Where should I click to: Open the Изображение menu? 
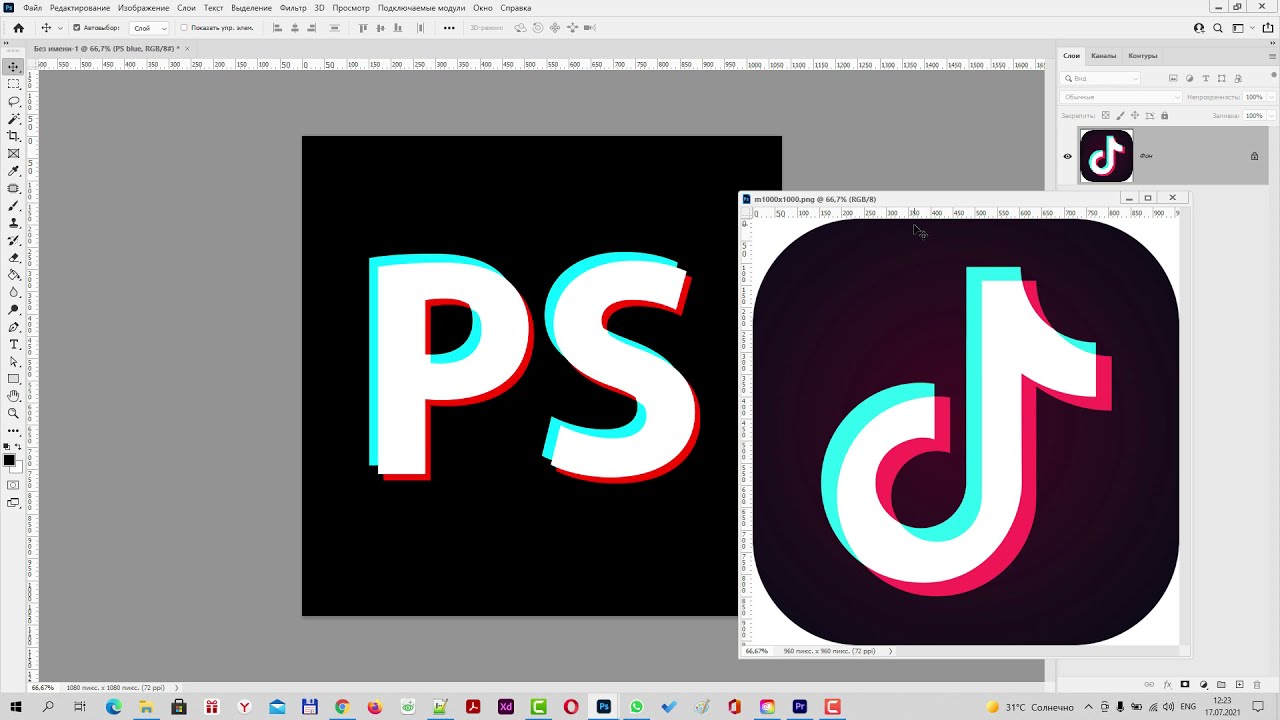tap(143, 8)
